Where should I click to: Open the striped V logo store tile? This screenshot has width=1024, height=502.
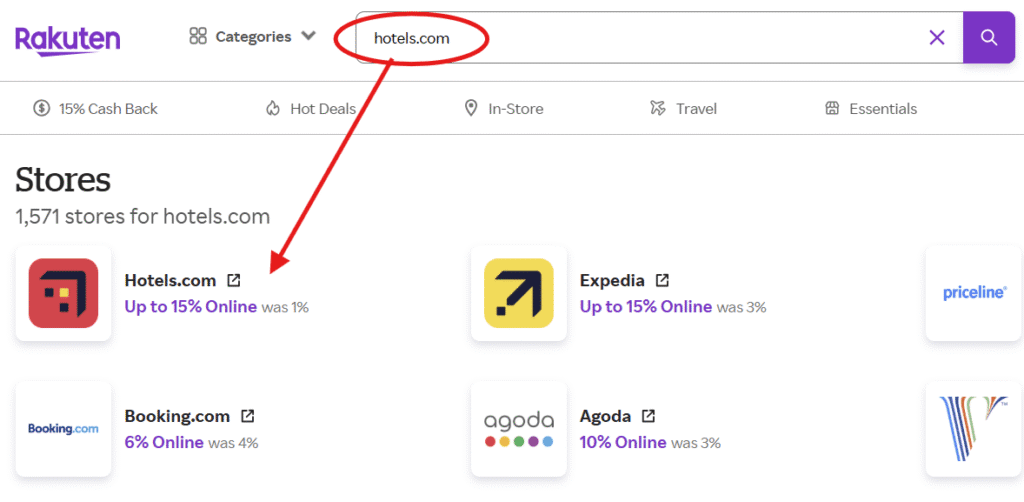(x=975, y=429)
